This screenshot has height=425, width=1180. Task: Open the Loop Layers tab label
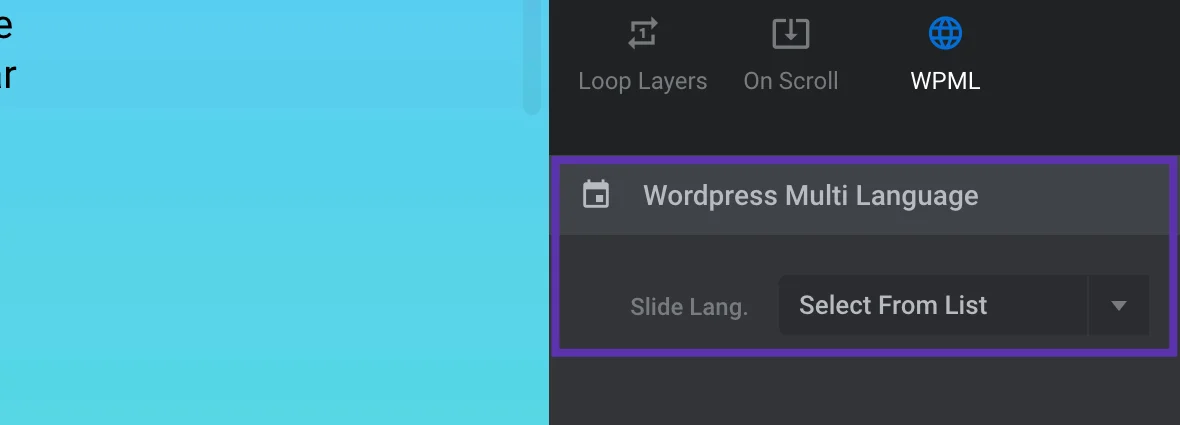click(642, 81)
